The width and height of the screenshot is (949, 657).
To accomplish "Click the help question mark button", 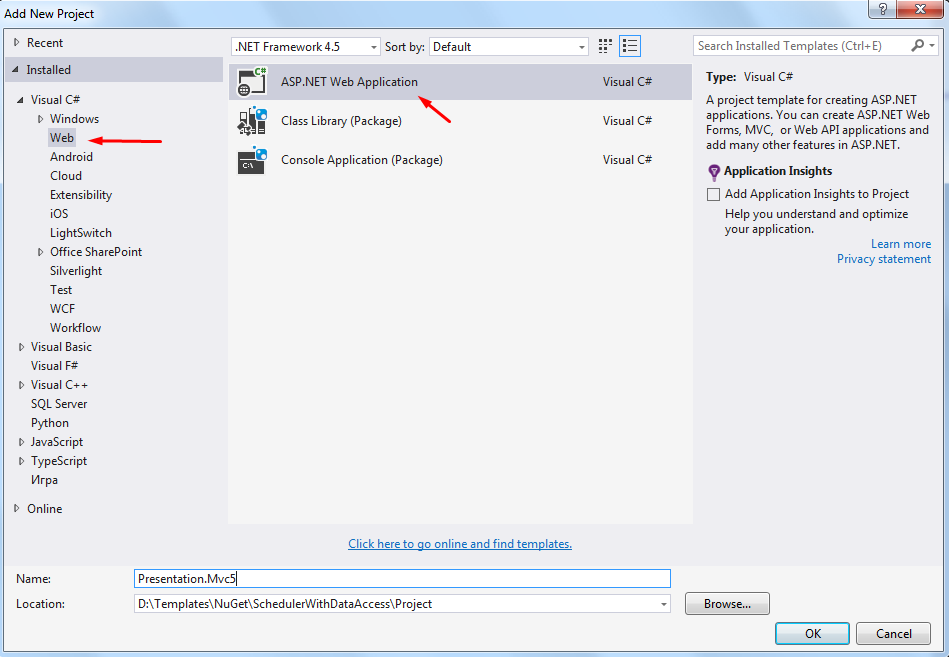I will [x=882, y=9].
